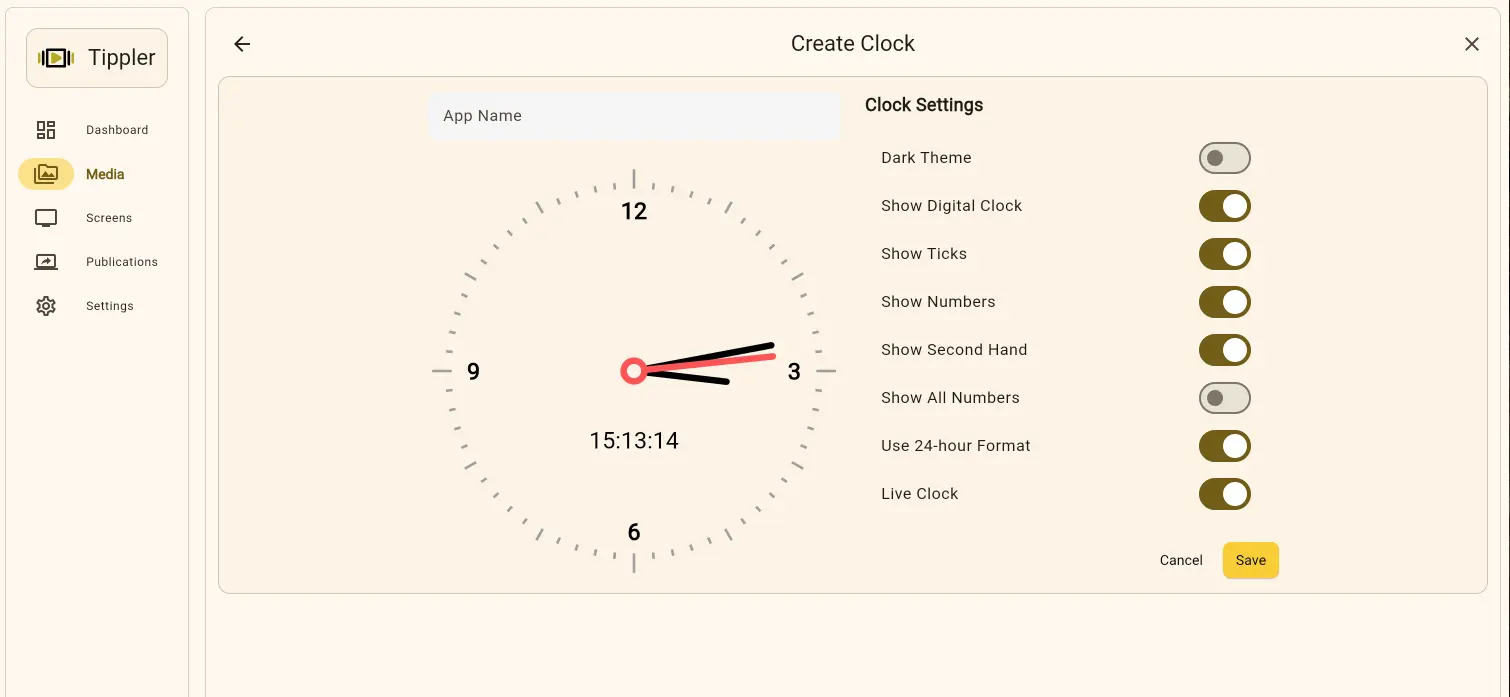
Task: Switch off Use 24-hour Format
Action: tap(1224, 446)
